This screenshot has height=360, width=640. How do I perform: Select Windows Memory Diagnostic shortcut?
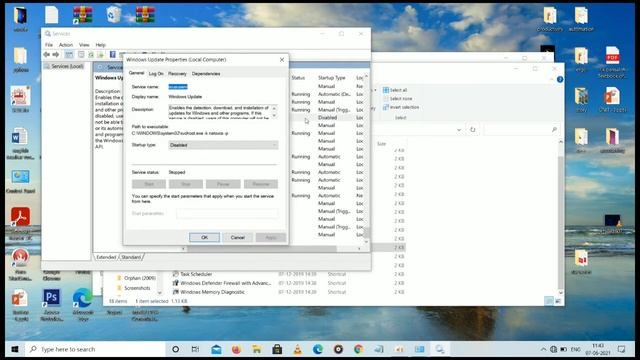click(x=208, y=292)
